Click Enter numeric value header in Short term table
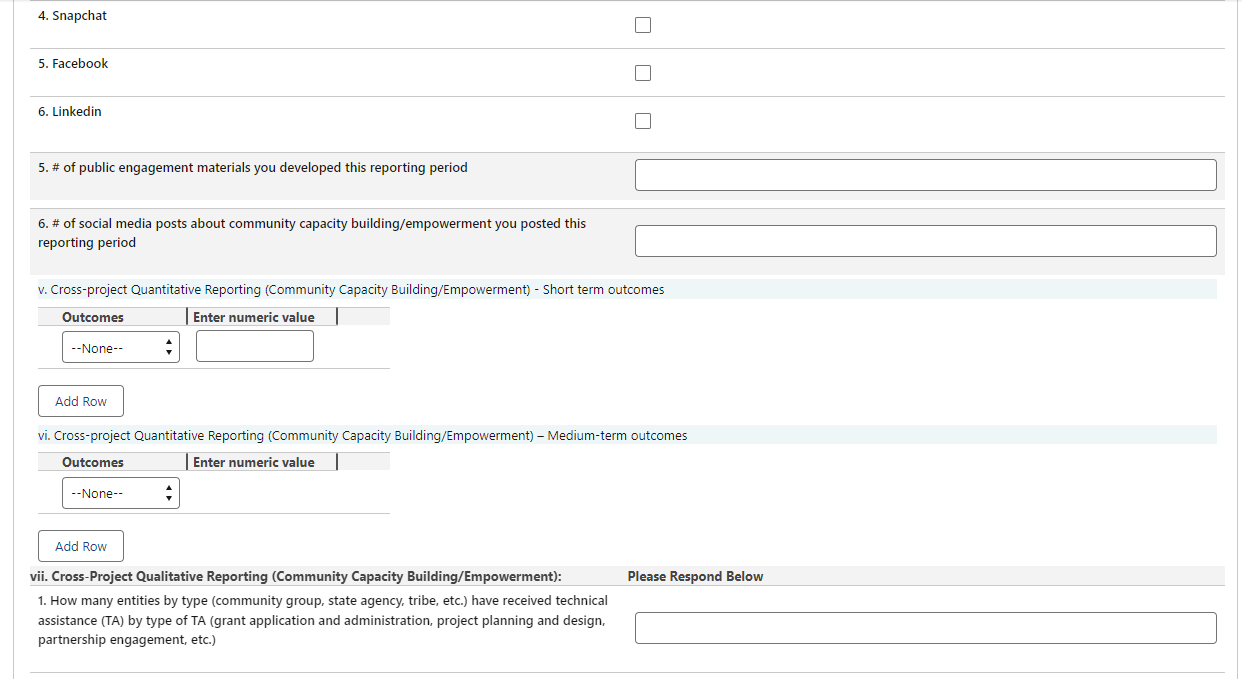 click(x=254, y=317)
